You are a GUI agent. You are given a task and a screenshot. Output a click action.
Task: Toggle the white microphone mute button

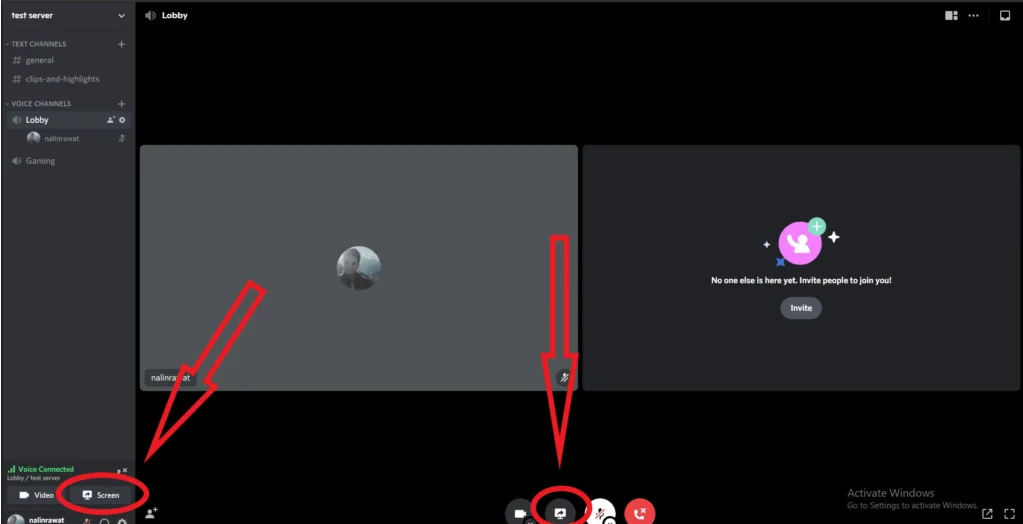[599, 513]
